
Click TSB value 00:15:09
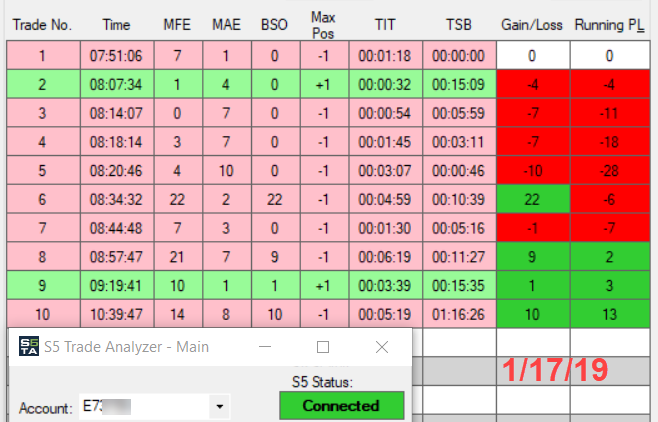click(x=460, y=84)
